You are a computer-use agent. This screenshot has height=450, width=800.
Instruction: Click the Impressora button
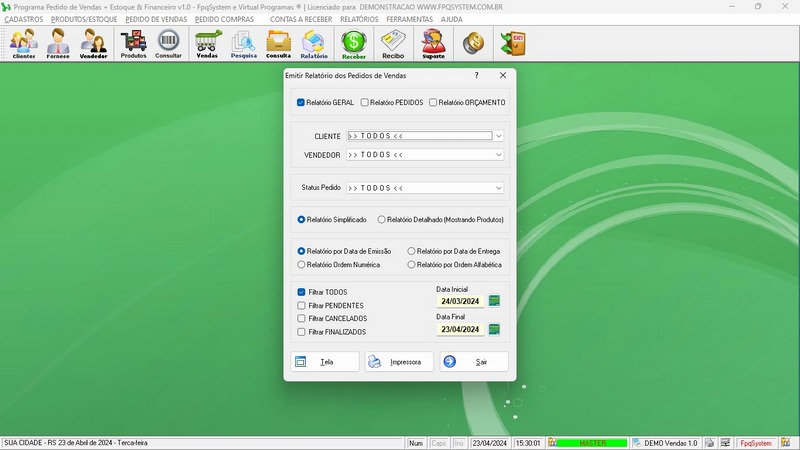[399, 362]
